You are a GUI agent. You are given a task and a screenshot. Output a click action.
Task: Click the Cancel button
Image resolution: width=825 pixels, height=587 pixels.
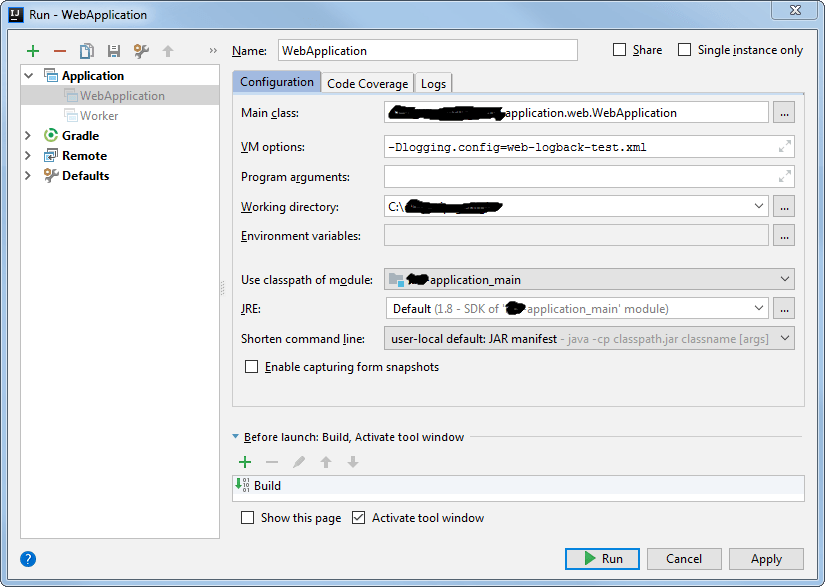point(684,559)
